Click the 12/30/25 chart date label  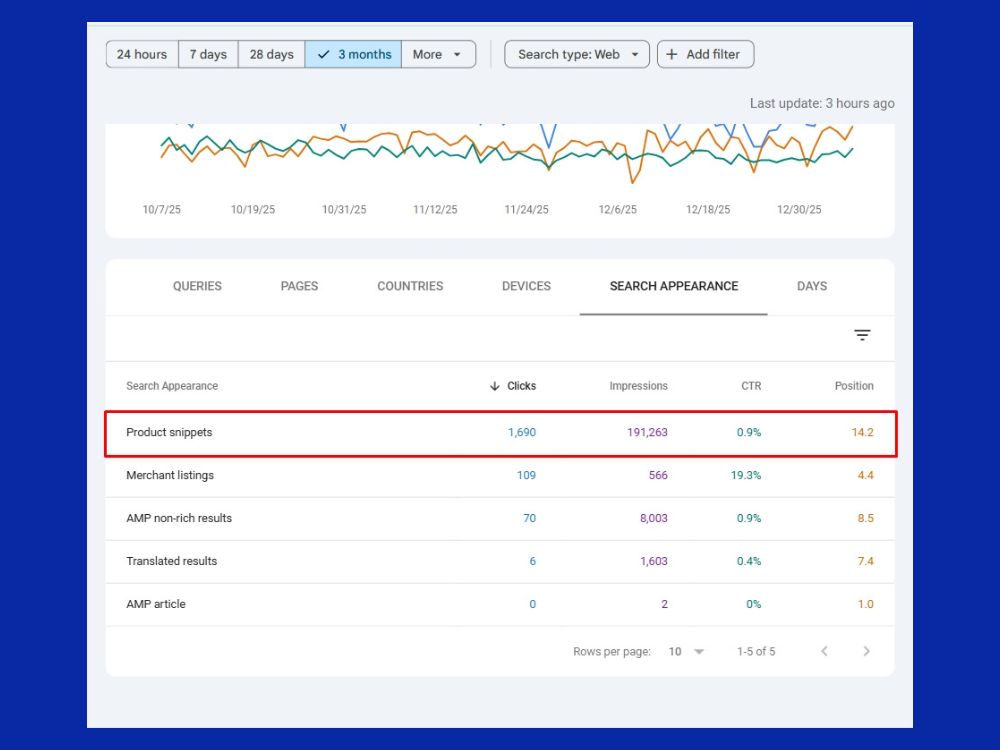pyautogui.click(x=799, y=209)
